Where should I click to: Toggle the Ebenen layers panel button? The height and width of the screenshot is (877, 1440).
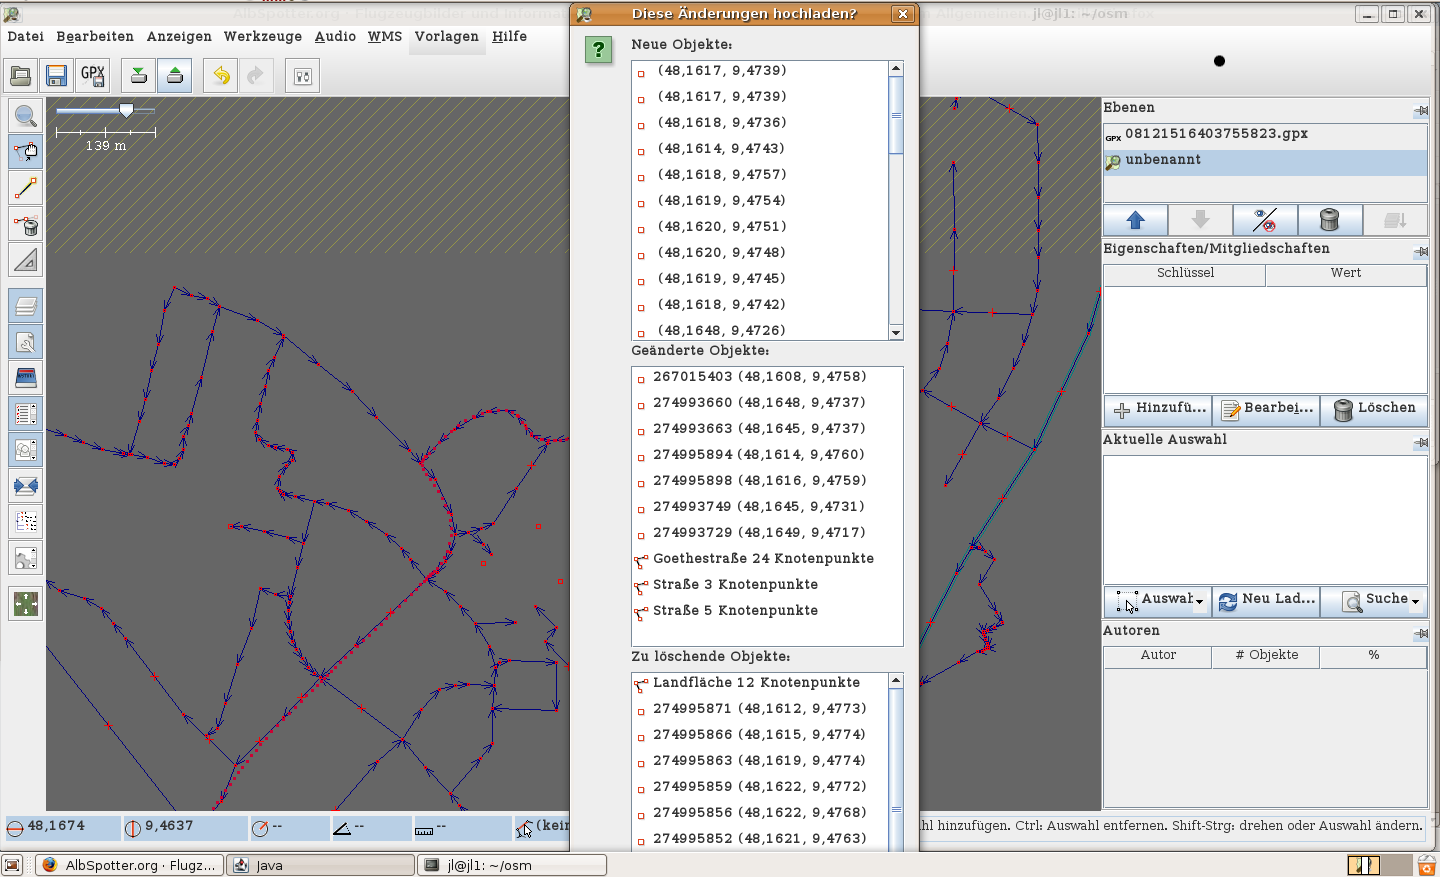pyautogui.click(x=26, y=306)
